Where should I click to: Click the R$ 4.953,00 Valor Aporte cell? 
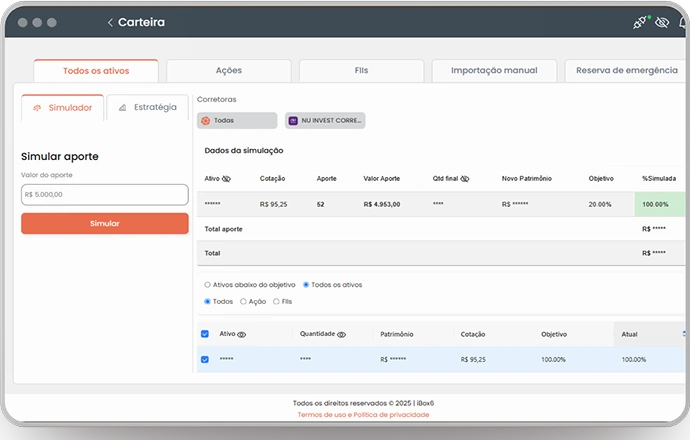[x=382, y=205]
